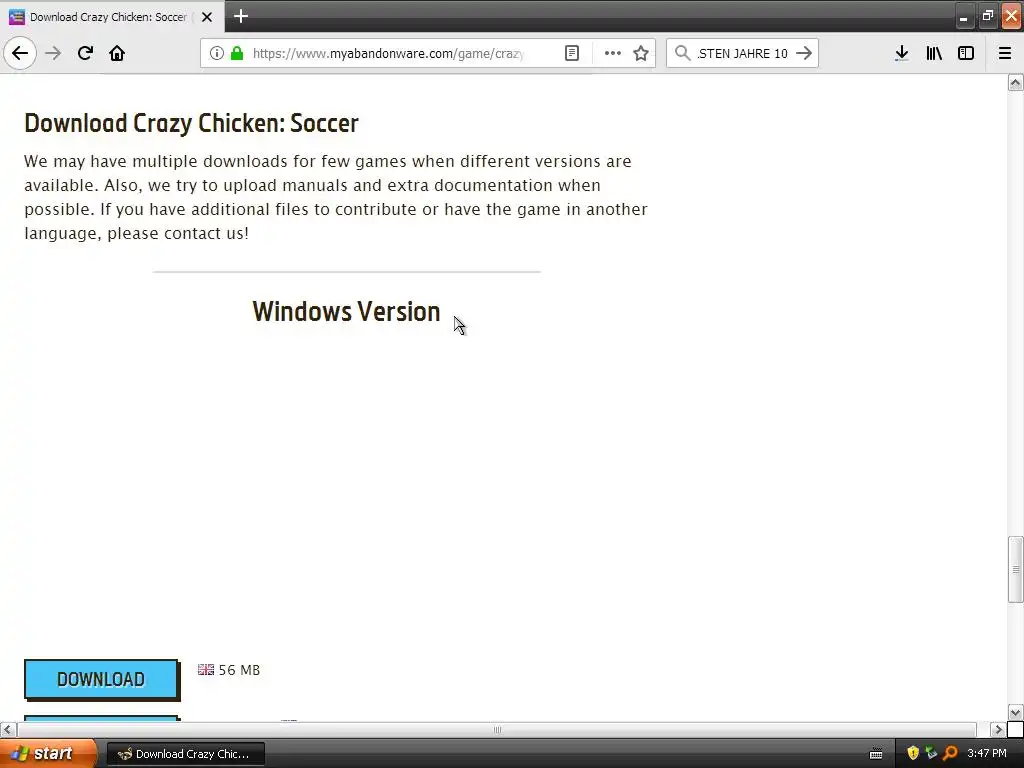Viewport: 1024px width, 768px height.
Task: Click the search box containing STEN JAHRE 10
Action: click(x=742, y=54)
